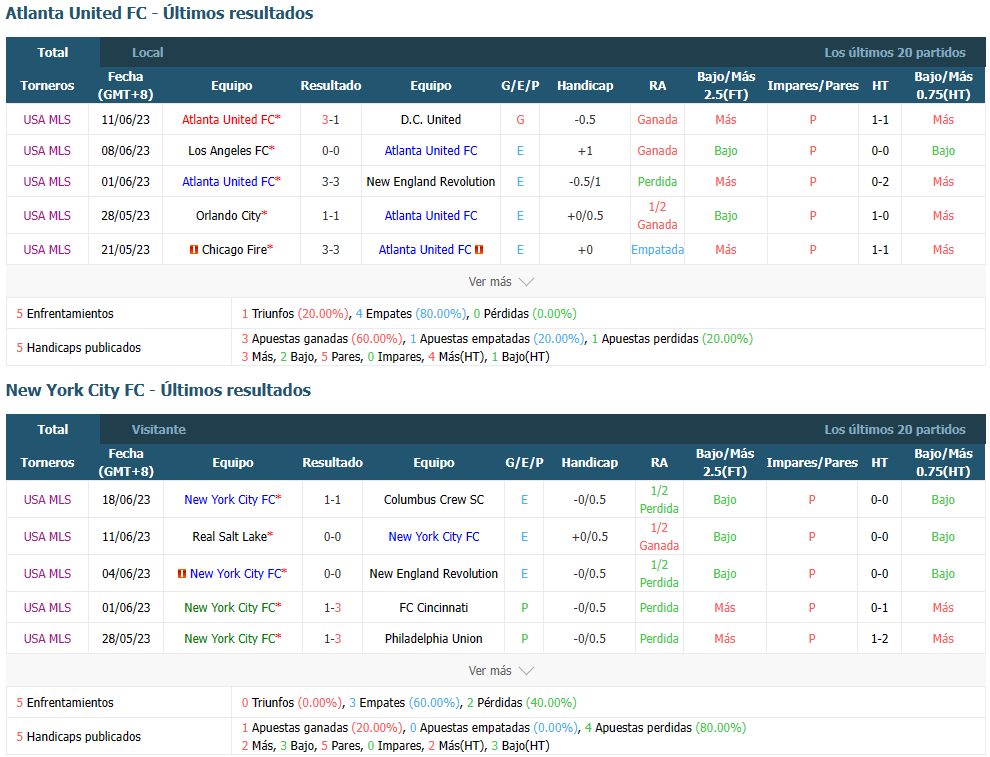Viewport: 990px width, 757px height.
Task: Click the '1-2' half-time score in Philadelphia Union row
Action: (880, 639)
